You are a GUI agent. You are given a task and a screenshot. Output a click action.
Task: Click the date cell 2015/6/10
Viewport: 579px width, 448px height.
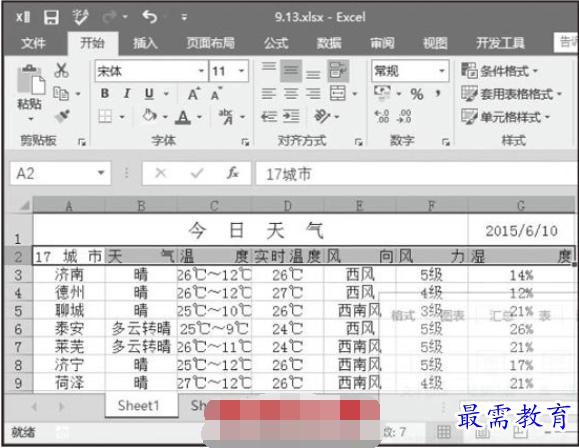521,230
